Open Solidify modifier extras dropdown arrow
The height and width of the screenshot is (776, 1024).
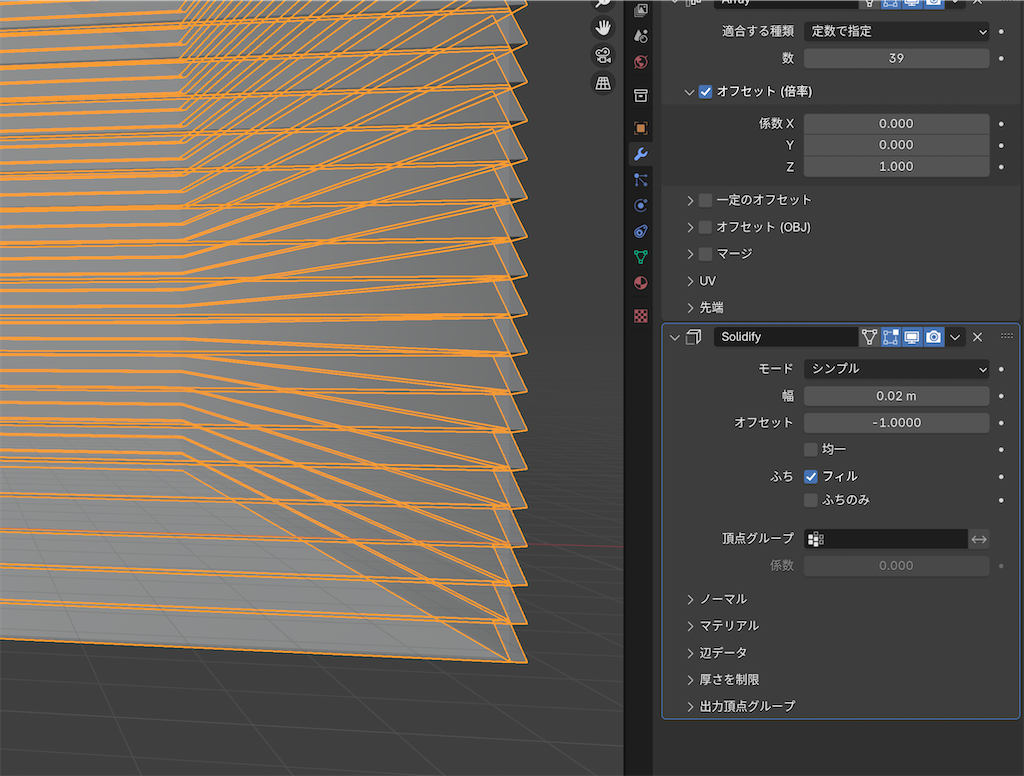click(955, 337)
